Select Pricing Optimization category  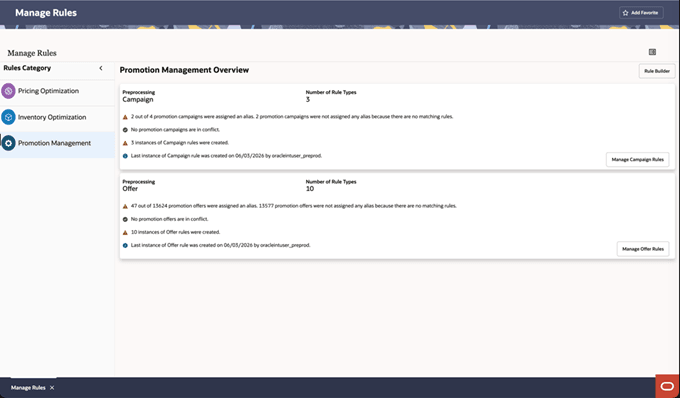pos(57,91)
